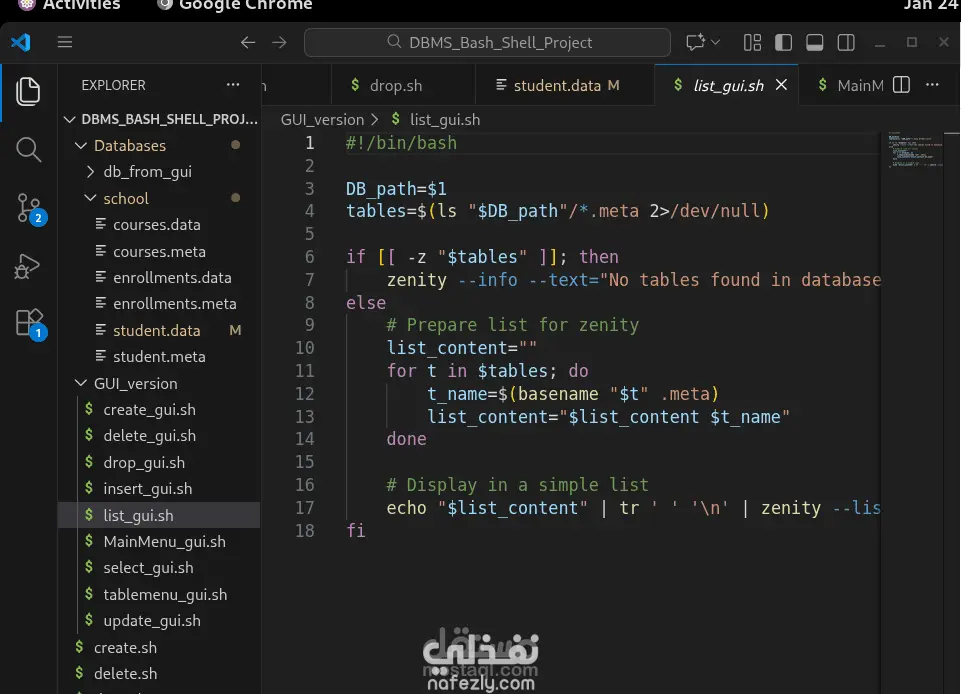The height and width of the screenshot is (694, 961).
Task: Open editor more actions ellipsis
Action: (x=932, y=85)
